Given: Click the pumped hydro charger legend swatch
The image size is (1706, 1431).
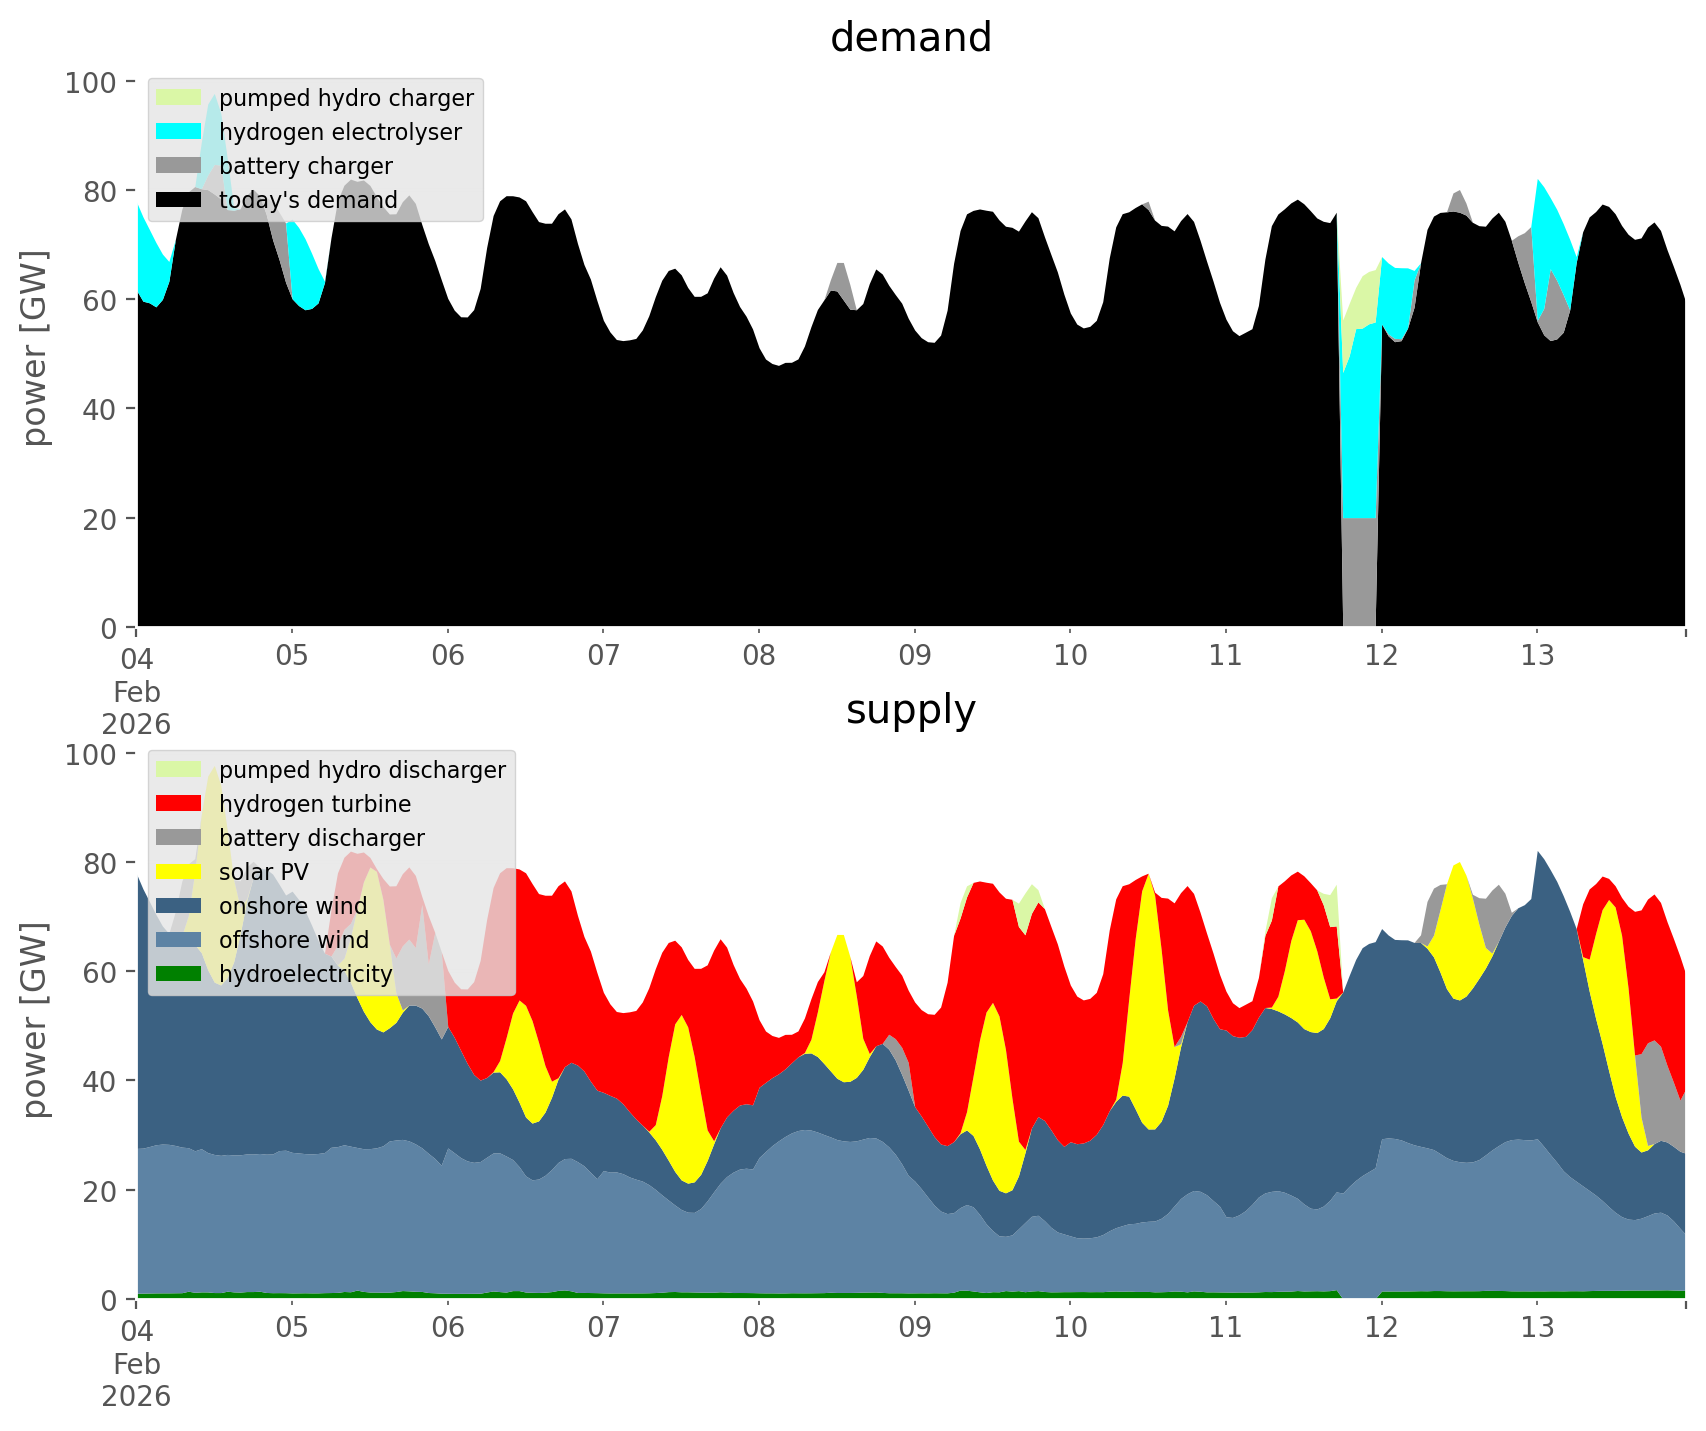Looking at the screenshot, I should click(179, 98).
